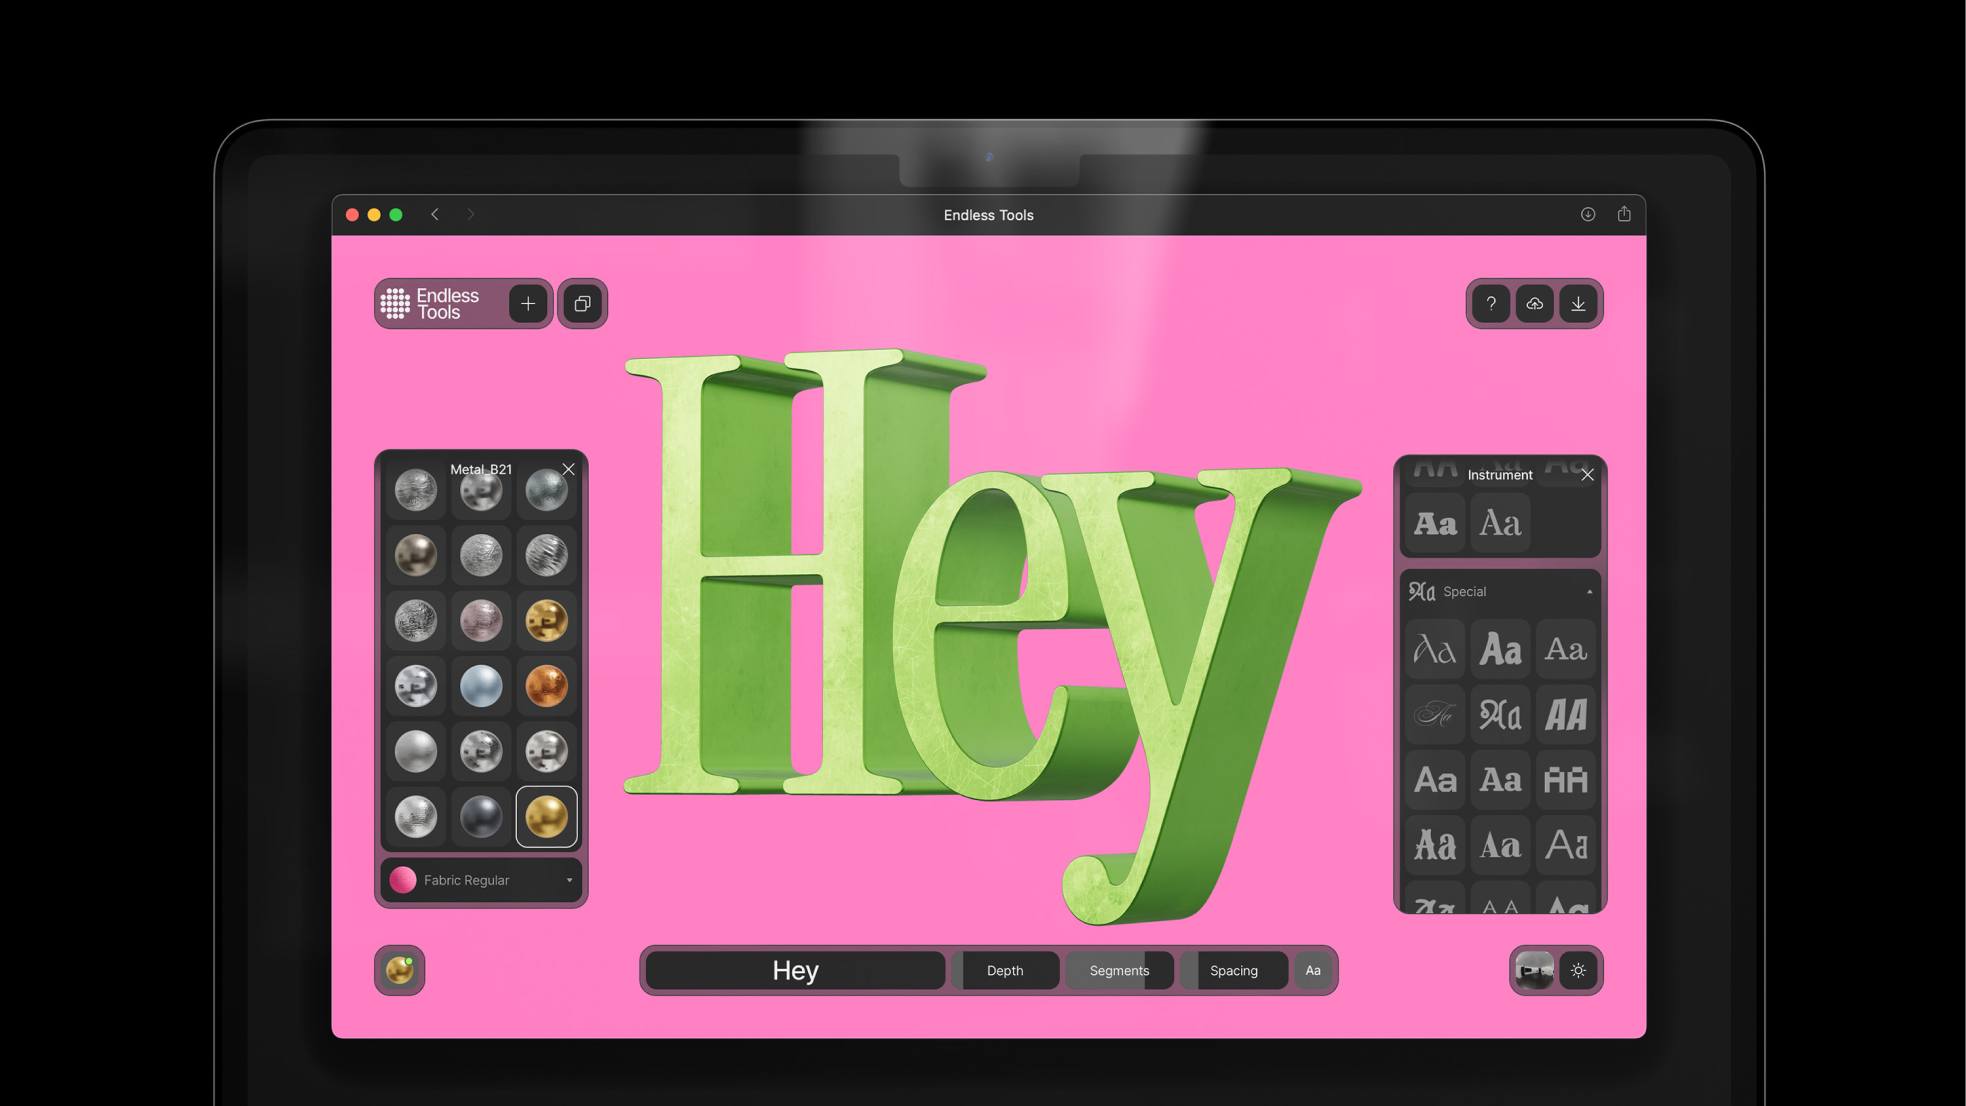Select the Depth tab
1966x1106 pixels.
[x=1005, y=970]
